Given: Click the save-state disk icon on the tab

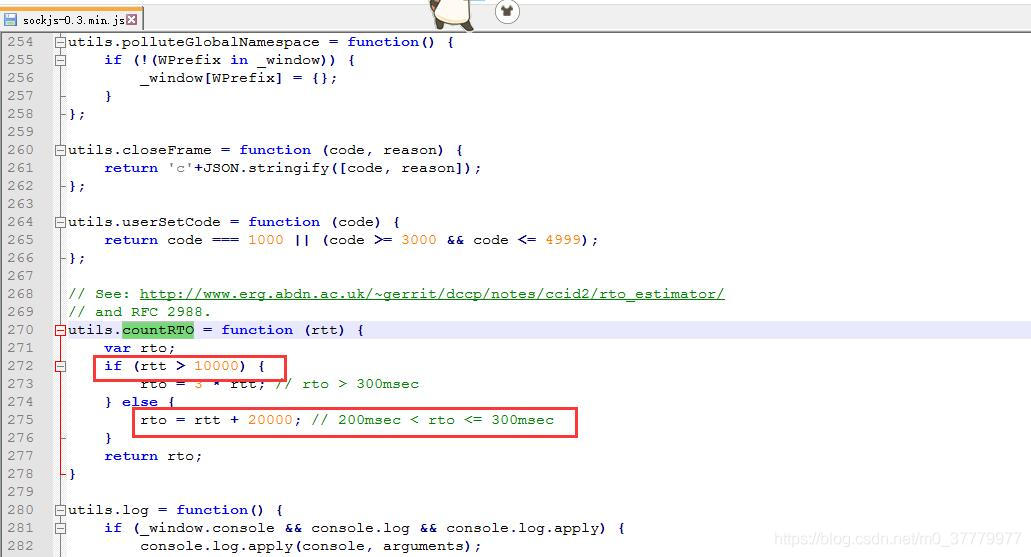Looking at the screenshot, I should tap(10, 20).
